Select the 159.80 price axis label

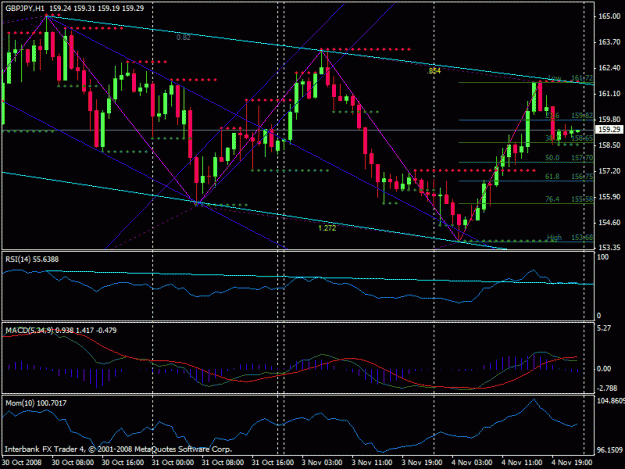pyautogui.click(x=609, y=119)
